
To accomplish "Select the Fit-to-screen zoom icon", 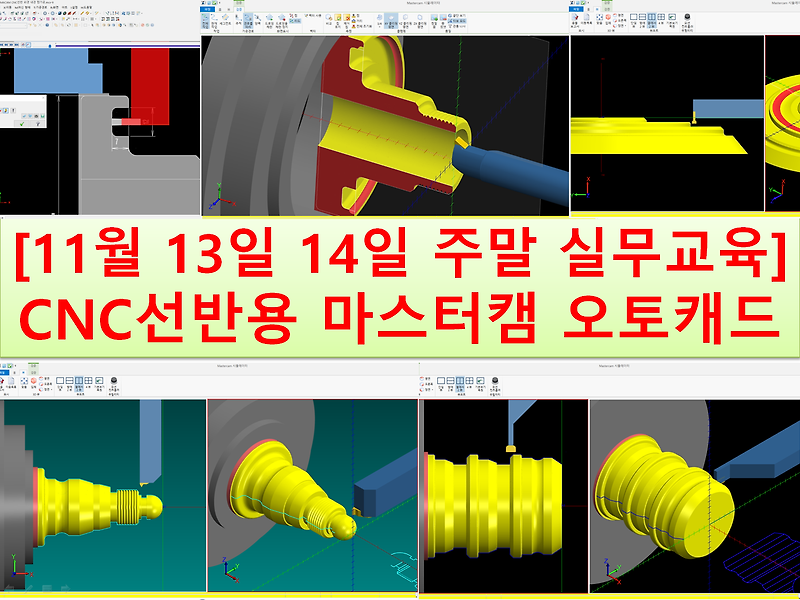I will tap(599, 17).
